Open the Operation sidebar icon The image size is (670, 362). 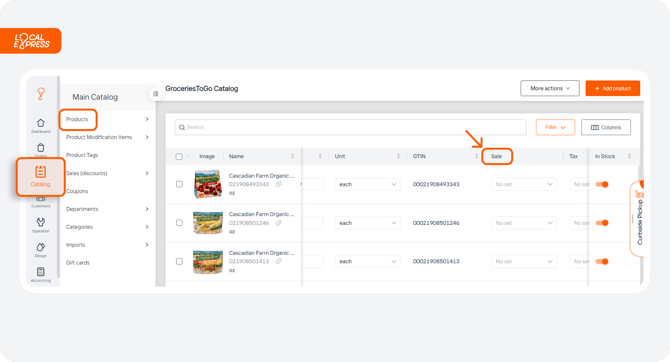(x=41, y=225)
